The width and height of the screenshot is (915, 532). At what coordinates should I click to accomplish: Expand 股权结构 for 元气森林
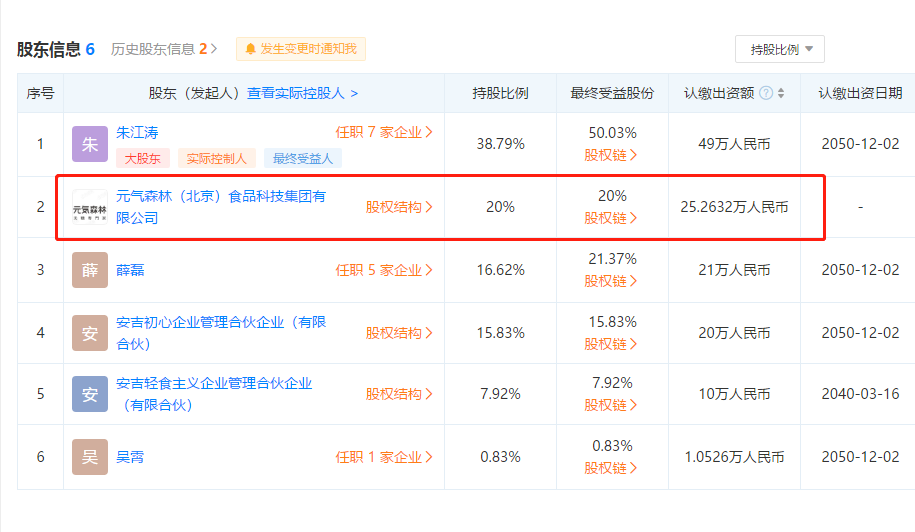399,207
